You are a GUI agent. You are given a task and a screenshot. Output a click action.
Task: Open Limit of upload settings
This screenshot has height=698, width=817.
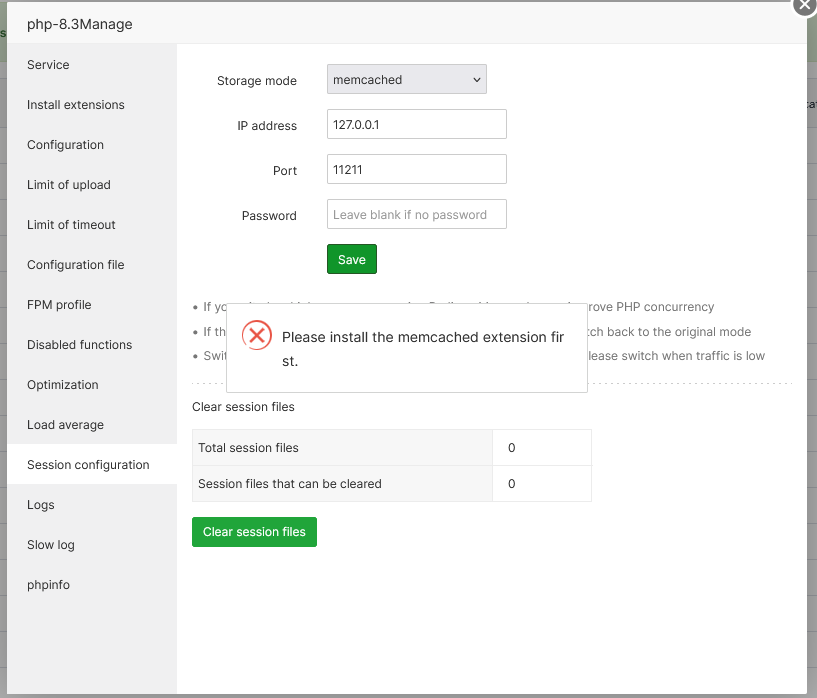69,185
